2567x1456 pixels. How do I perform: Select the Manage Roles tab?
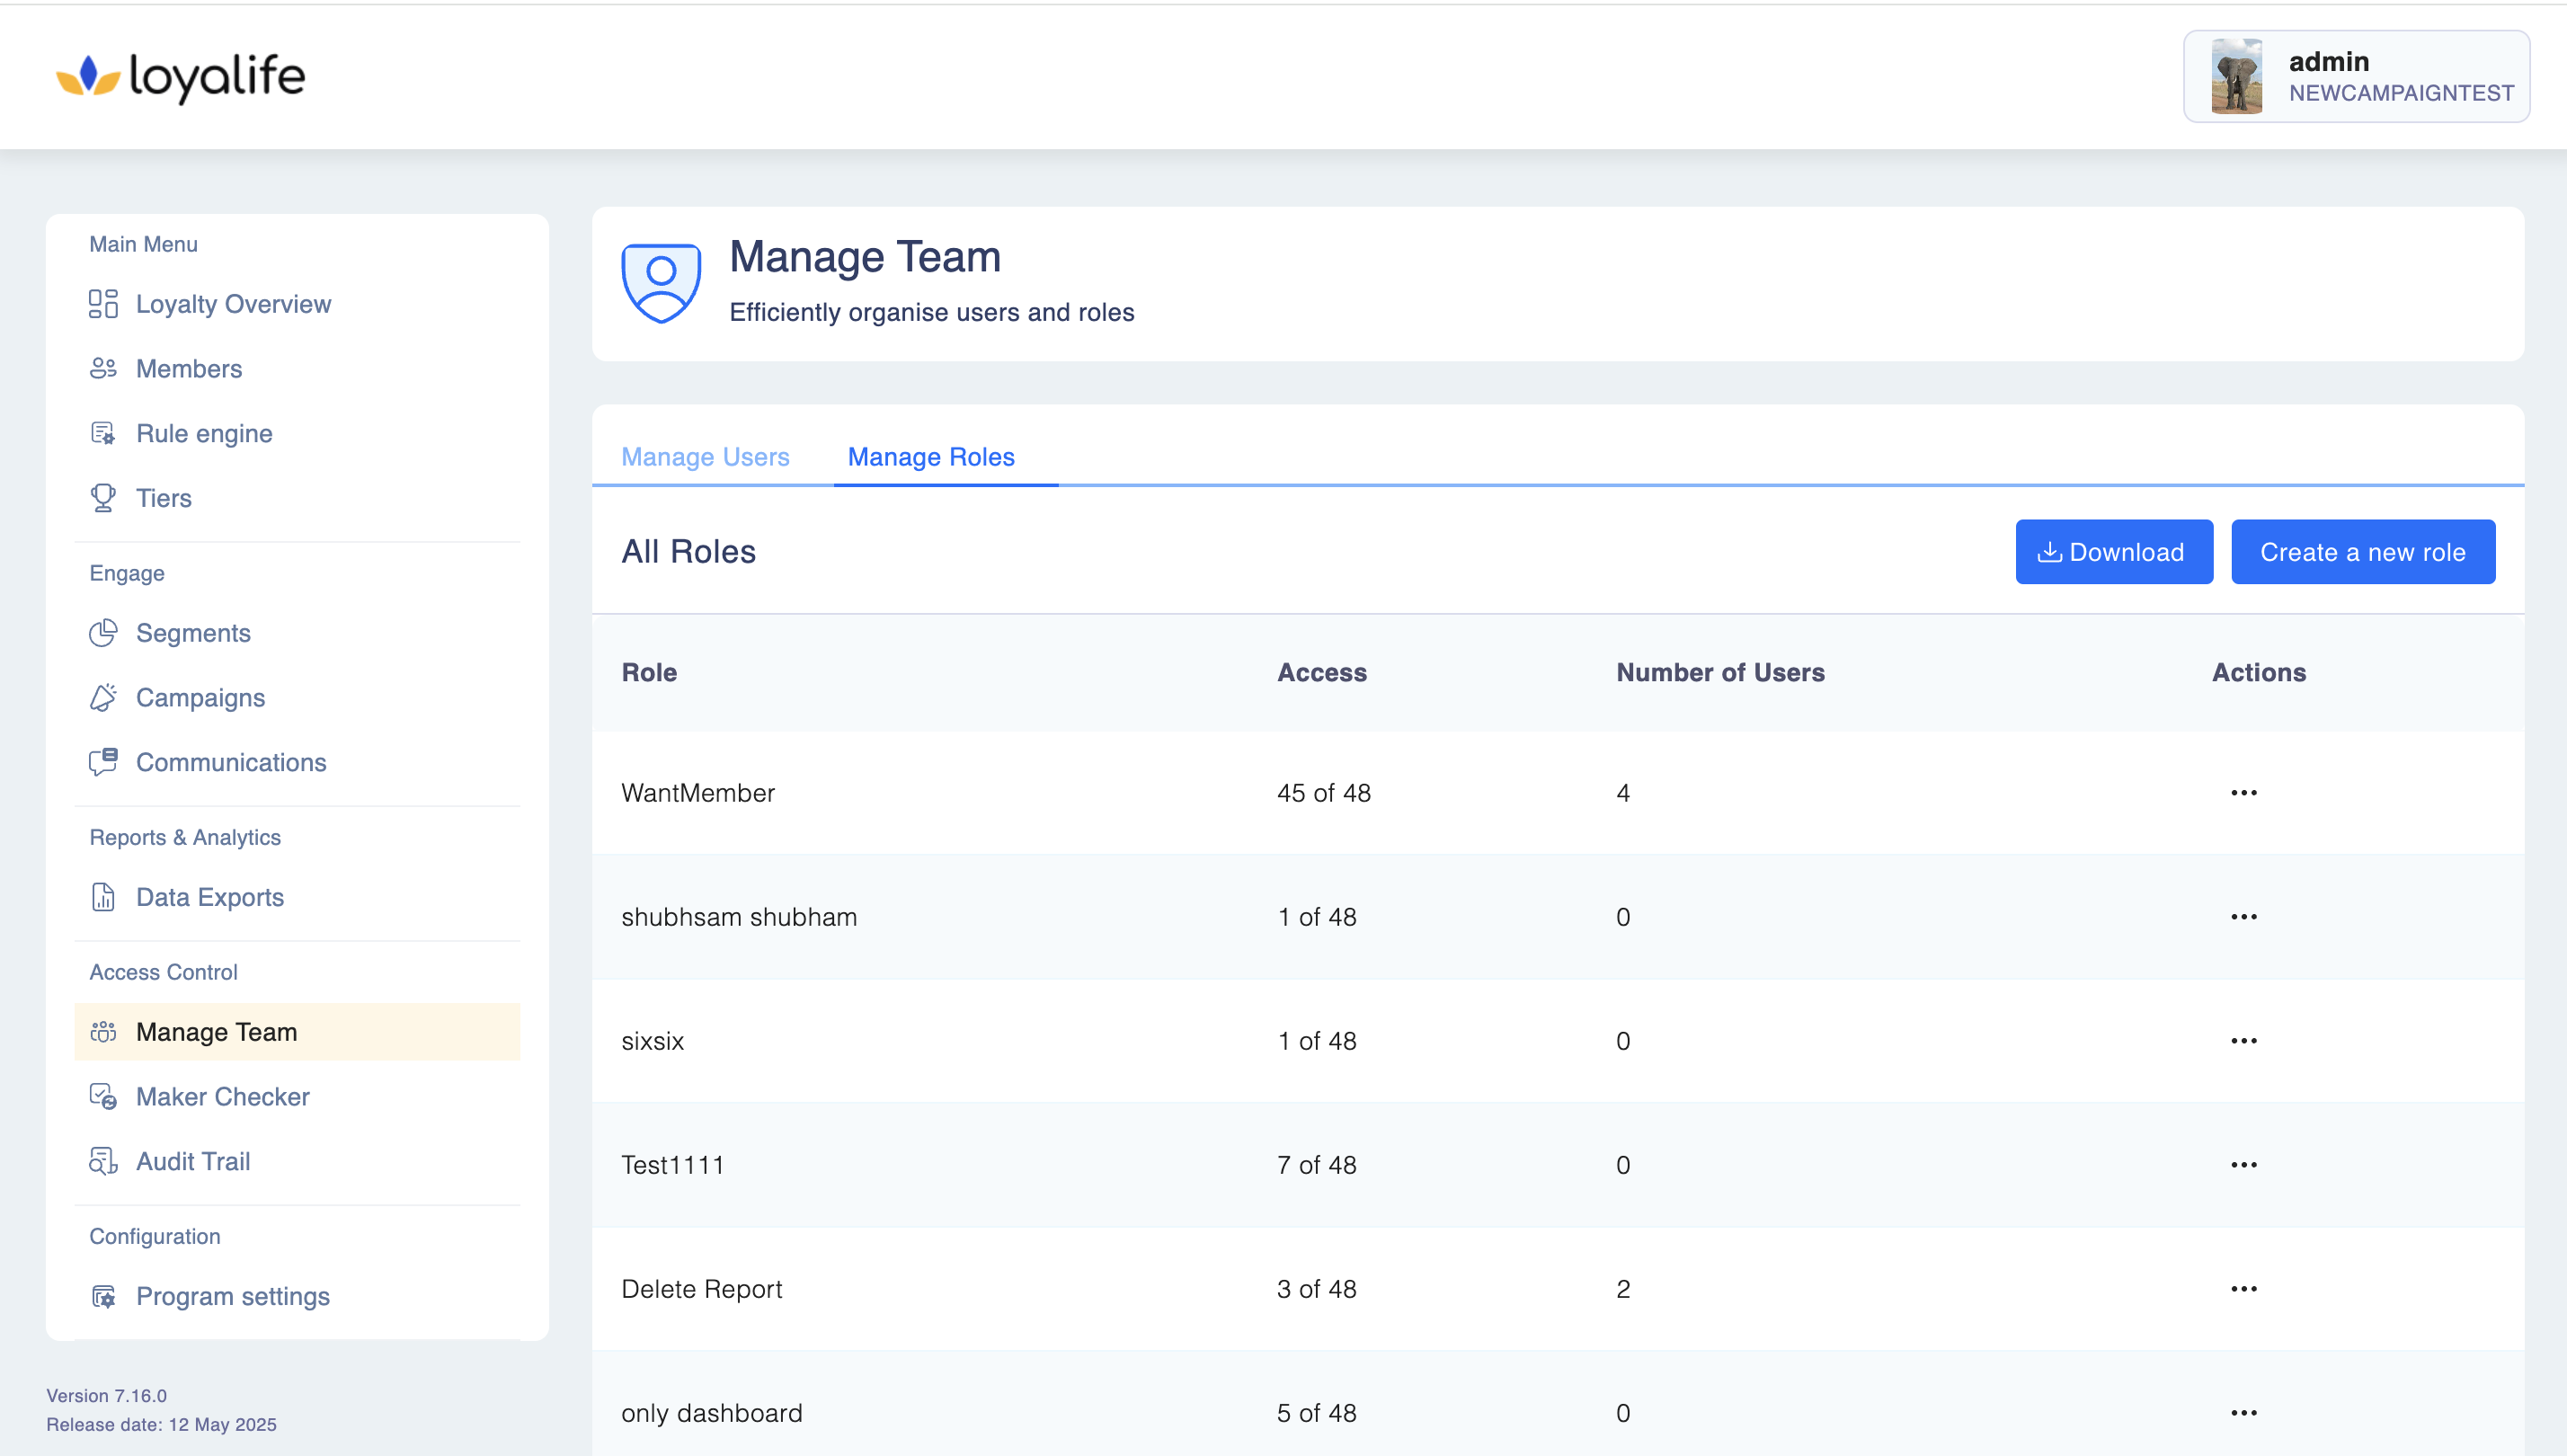tap(931, 457)
